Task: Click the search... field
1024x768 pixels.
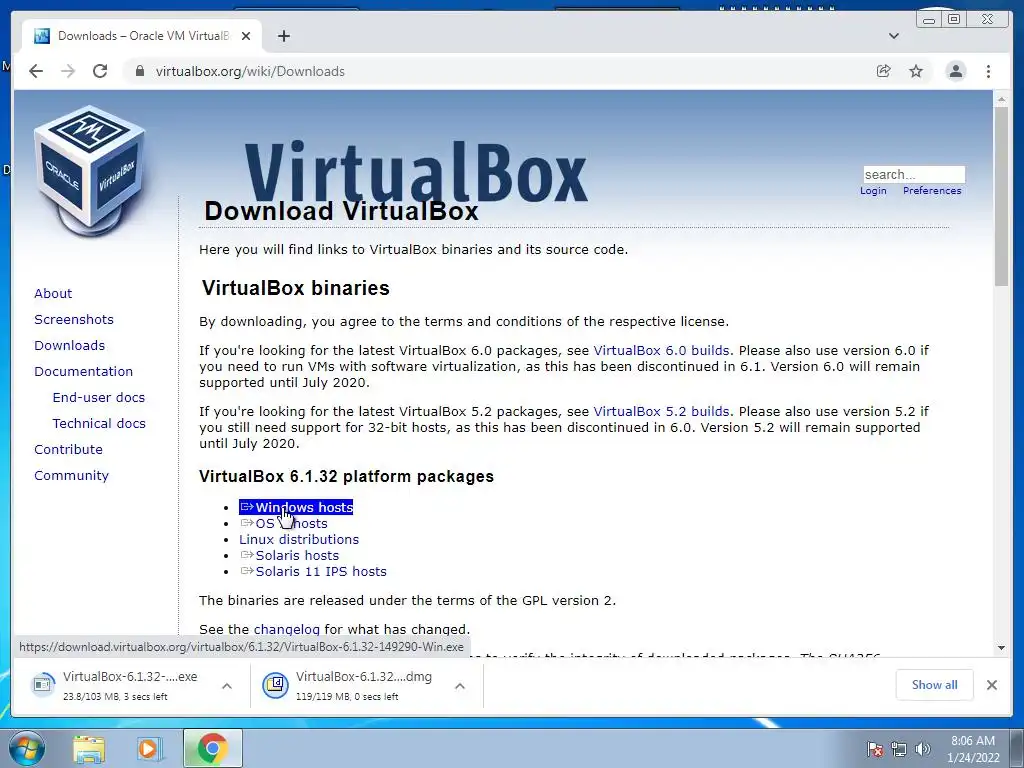Action: [x=914, y=174]
